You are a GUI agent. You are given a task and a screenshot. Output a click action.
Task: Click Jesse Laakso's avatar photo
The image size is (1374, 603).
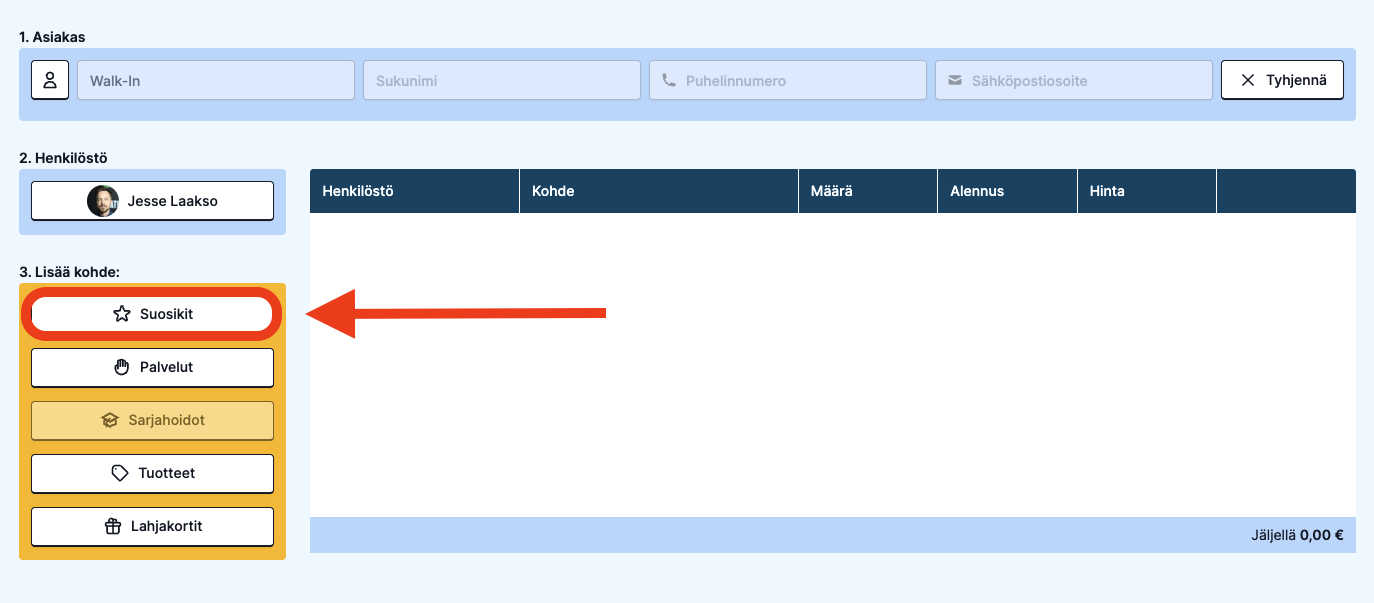[x=102, y=201]
